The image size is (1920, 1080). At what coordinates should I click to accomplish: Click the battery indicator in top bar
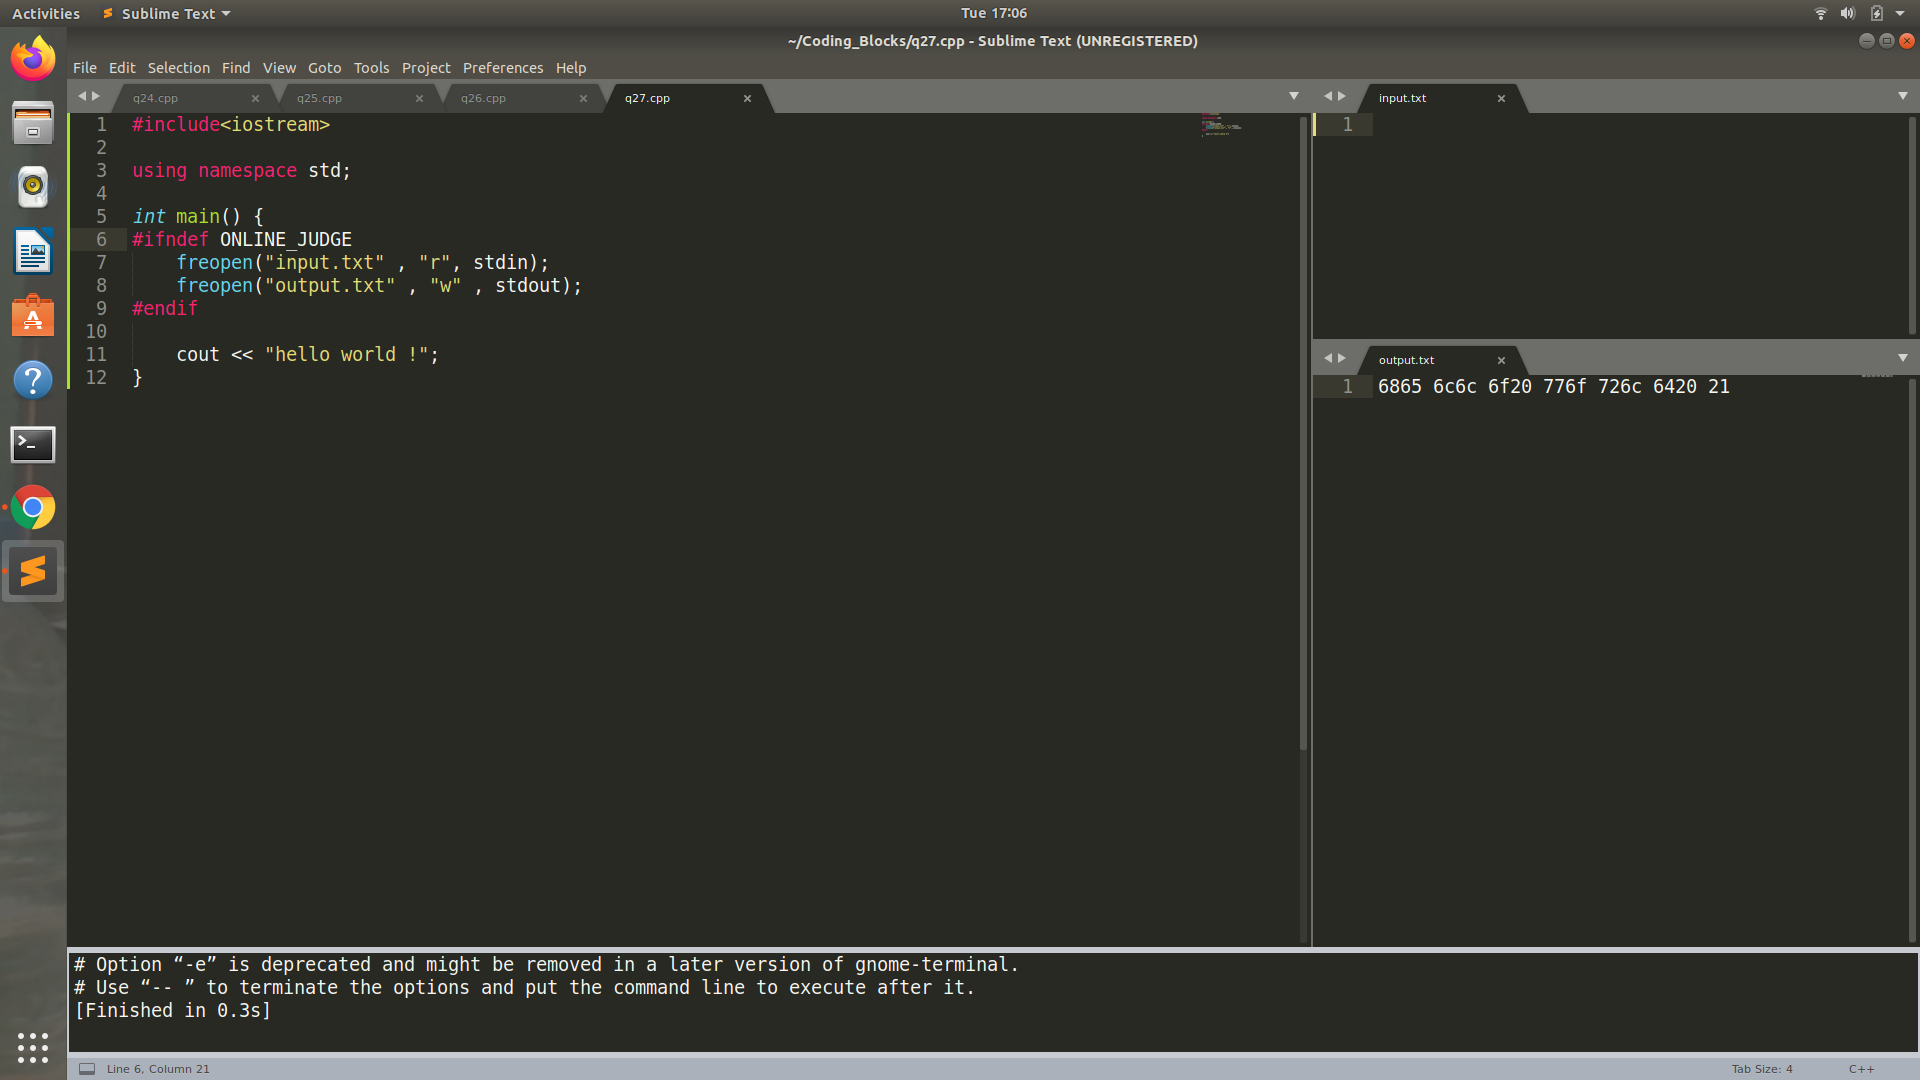coord(1877,13)
